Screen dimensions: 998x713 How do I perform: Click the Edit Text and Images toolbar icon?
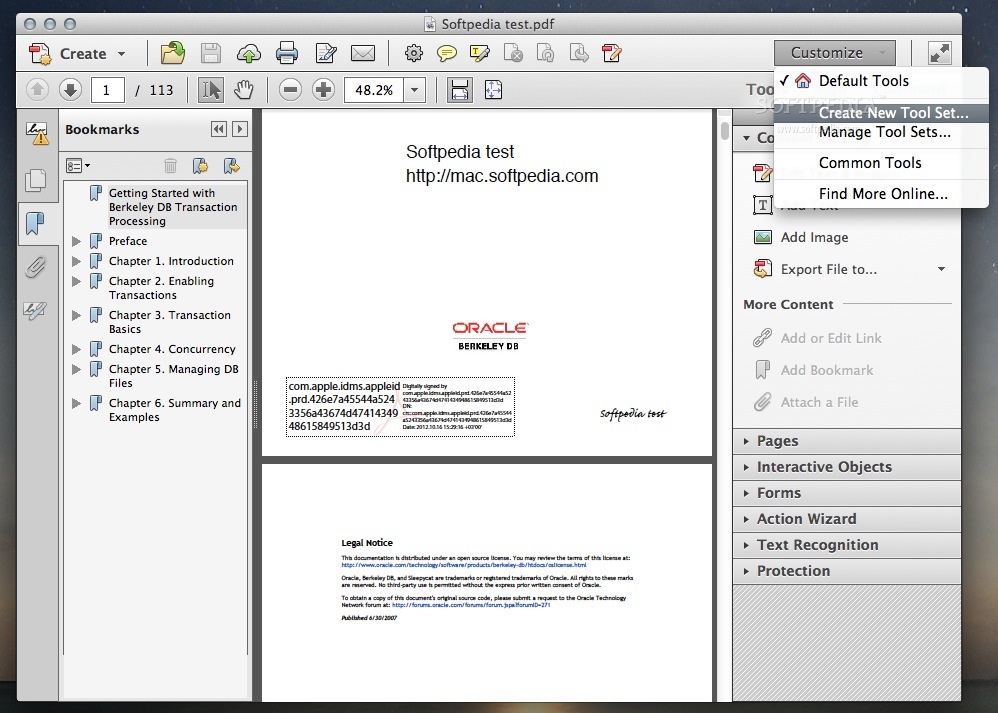[x=612, y=53]
